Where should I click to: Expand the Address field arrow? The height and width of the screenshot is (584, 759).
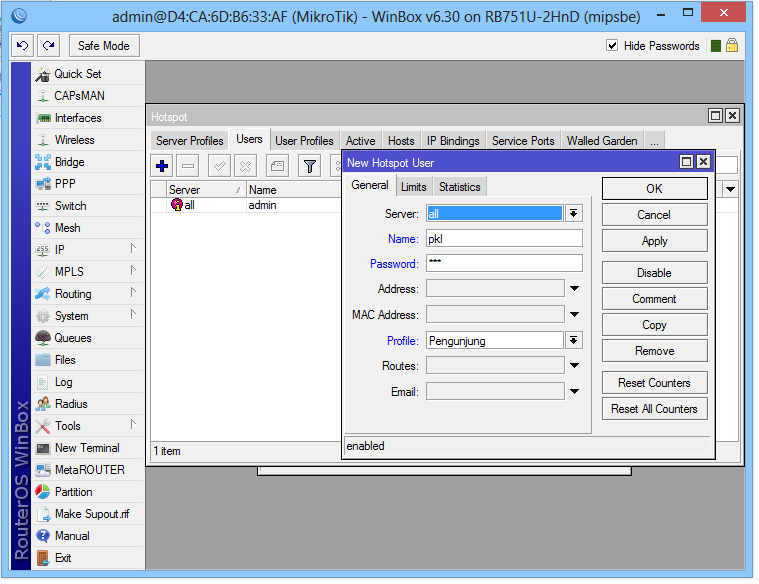pos(575,289)
